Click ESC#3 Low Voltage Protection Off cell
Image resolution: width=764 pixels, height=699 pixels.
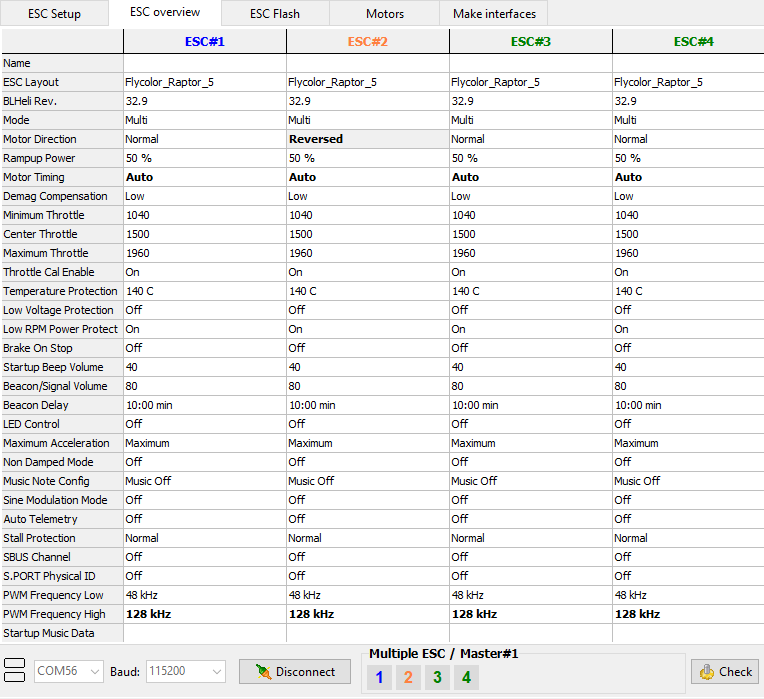tap(531, 310)
